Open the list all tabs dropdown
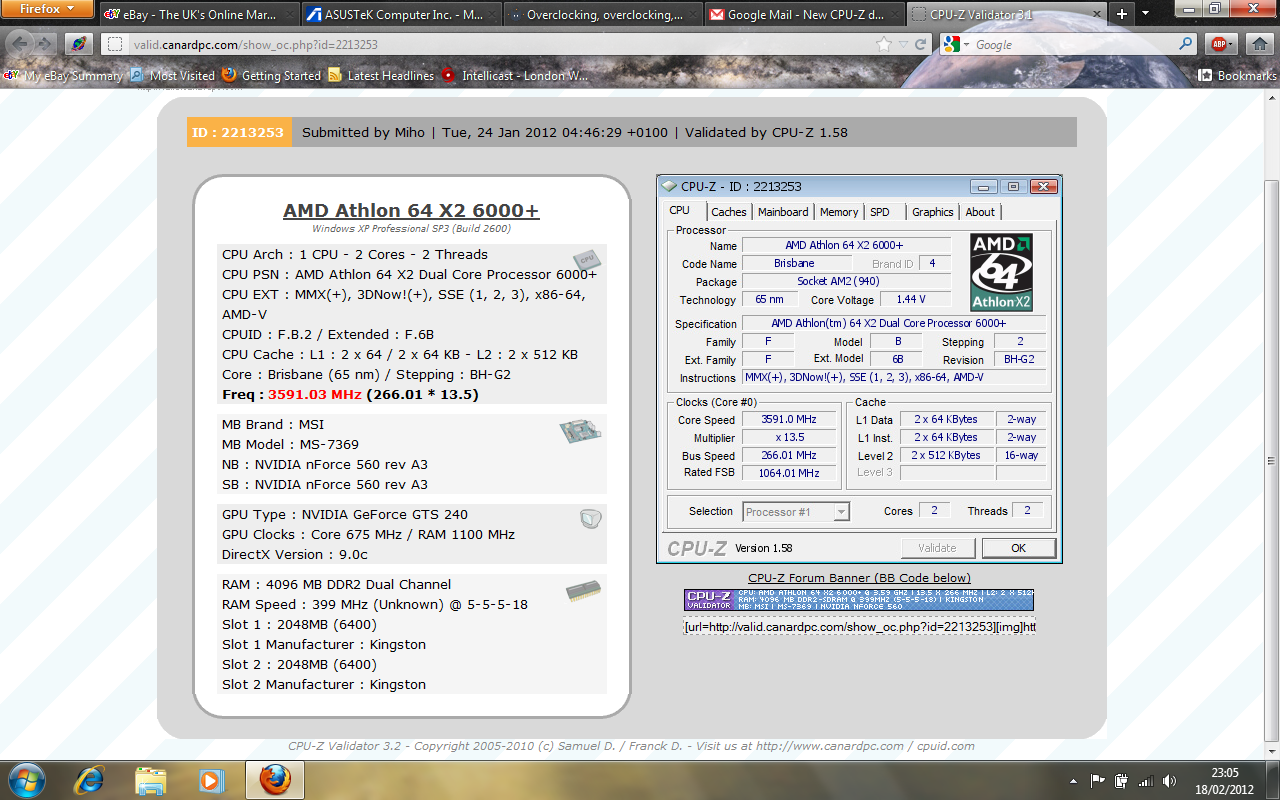Viewport: 1280px width, 800px height. click(1145, 14)
